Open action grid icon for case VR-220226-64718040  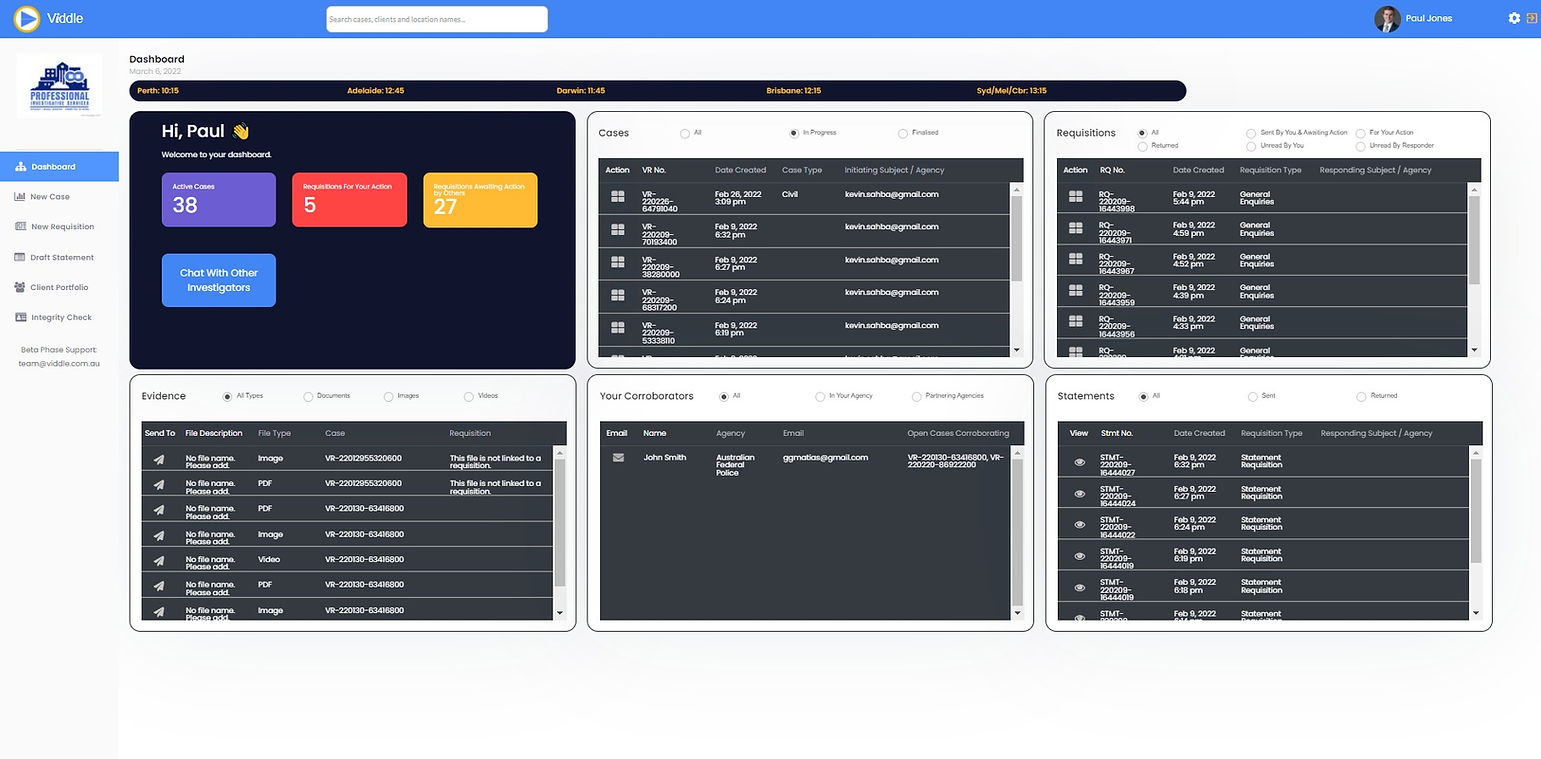617,198
